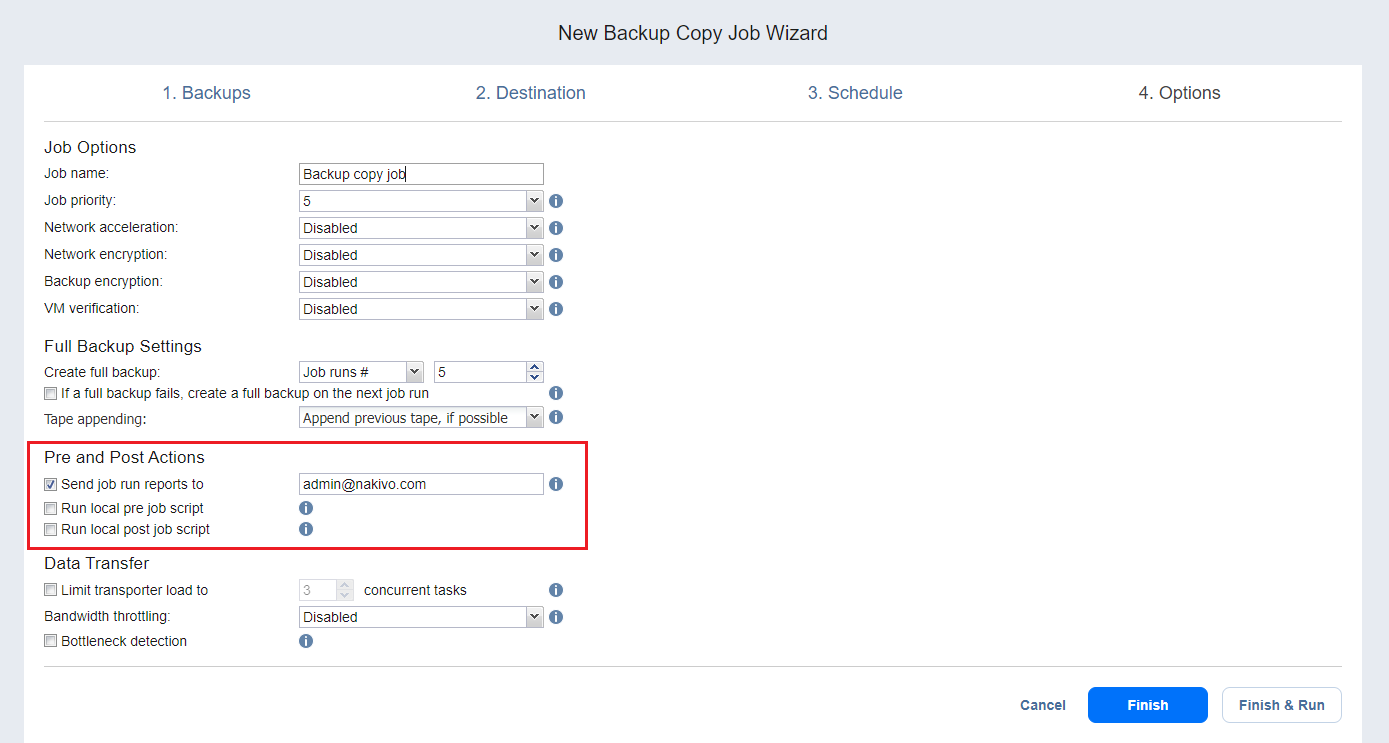
Task: Click info icon beside Bottleneck detection
Action: [x=306, y=641]
